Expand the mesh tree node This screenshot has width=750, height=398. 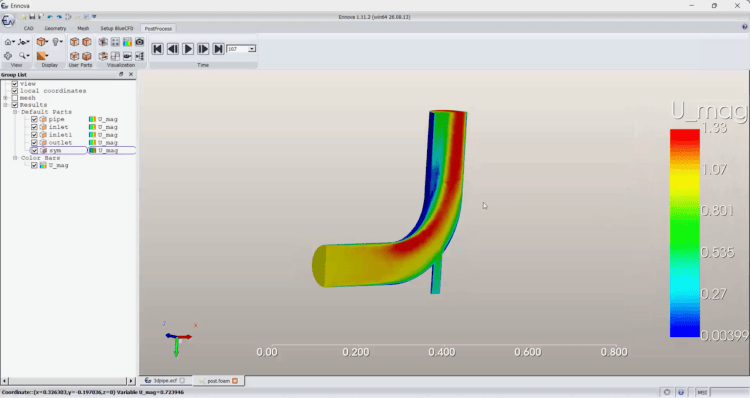[5, 98]
